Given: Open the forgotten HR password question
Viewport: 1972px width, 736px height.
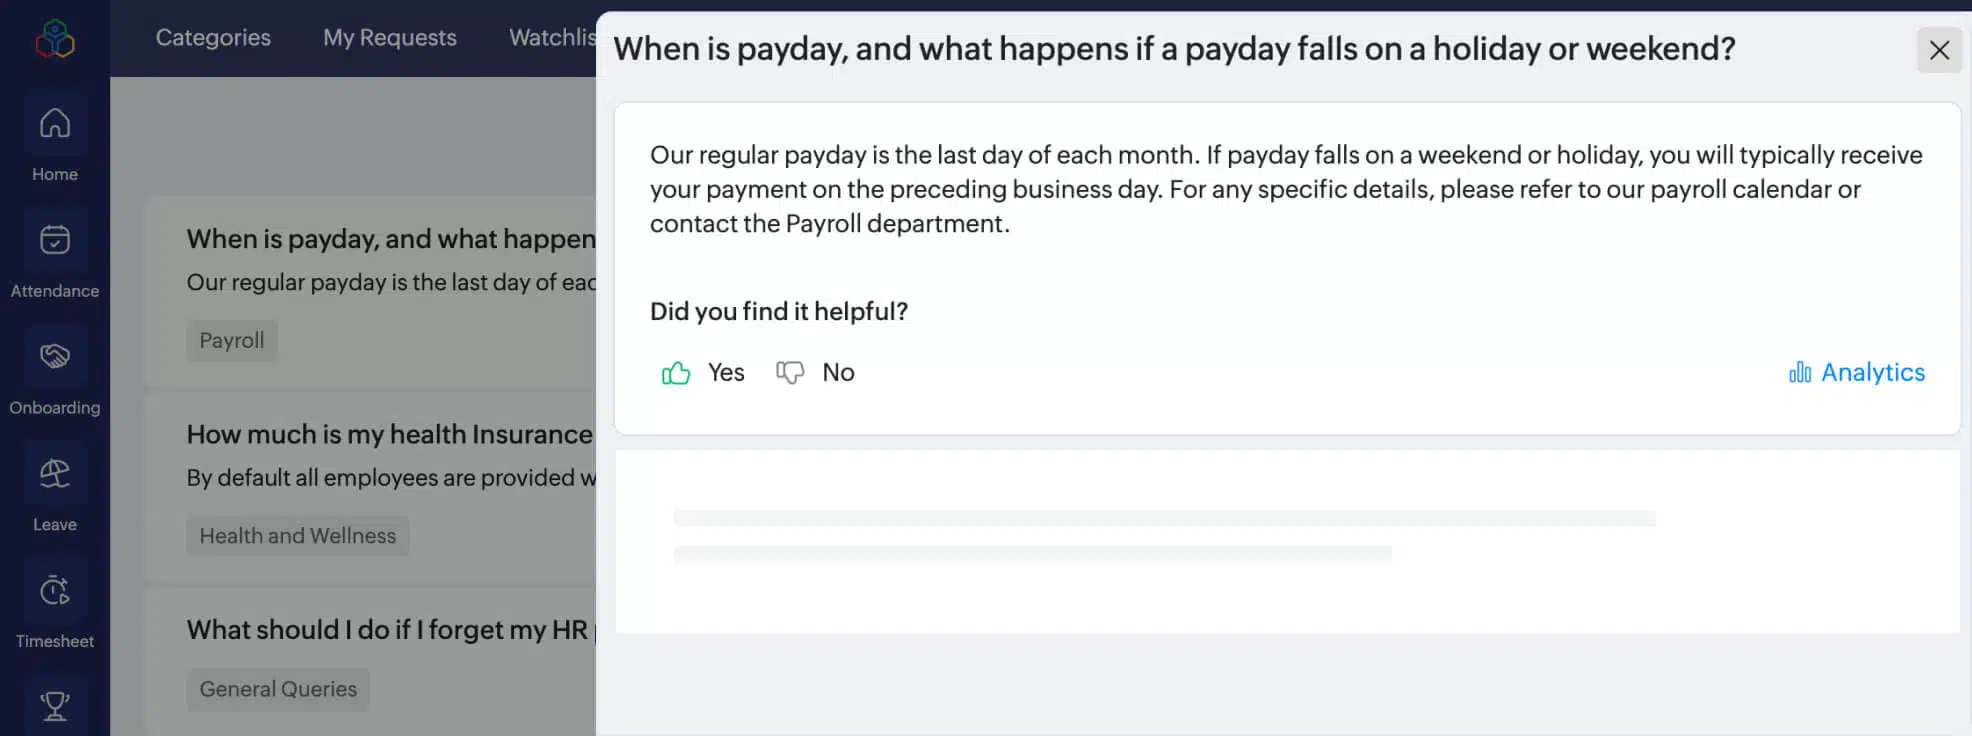Looking at the screenshot, I should coord(389,630).
